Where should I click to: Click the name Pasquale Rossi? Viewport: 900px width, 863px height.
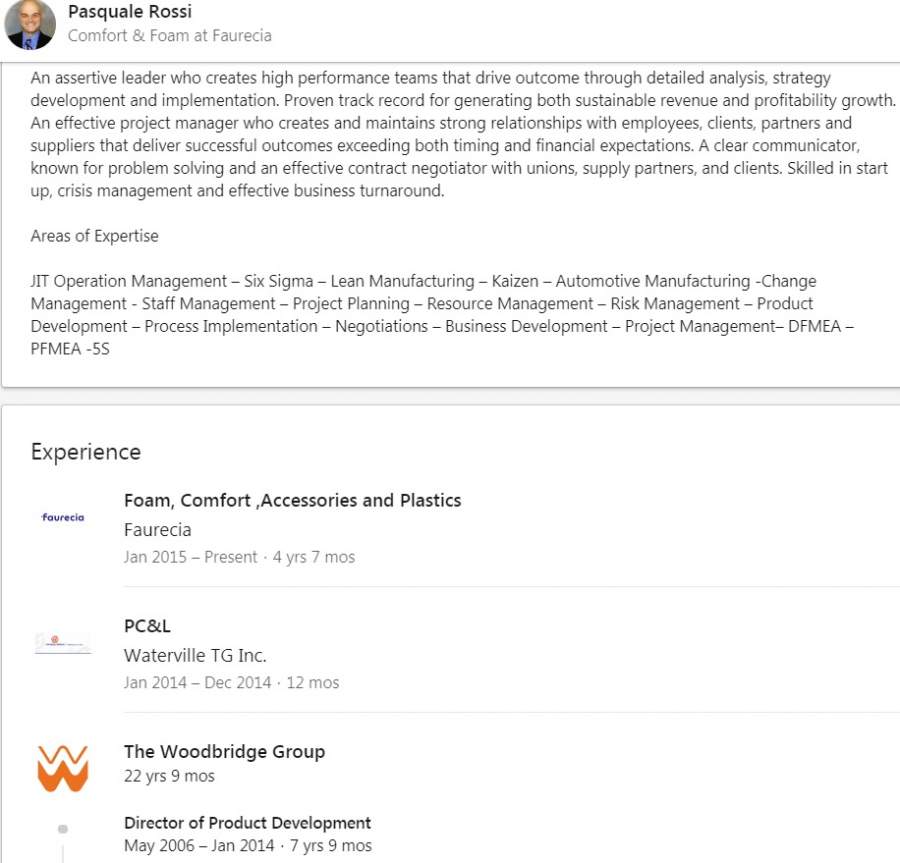130,12
